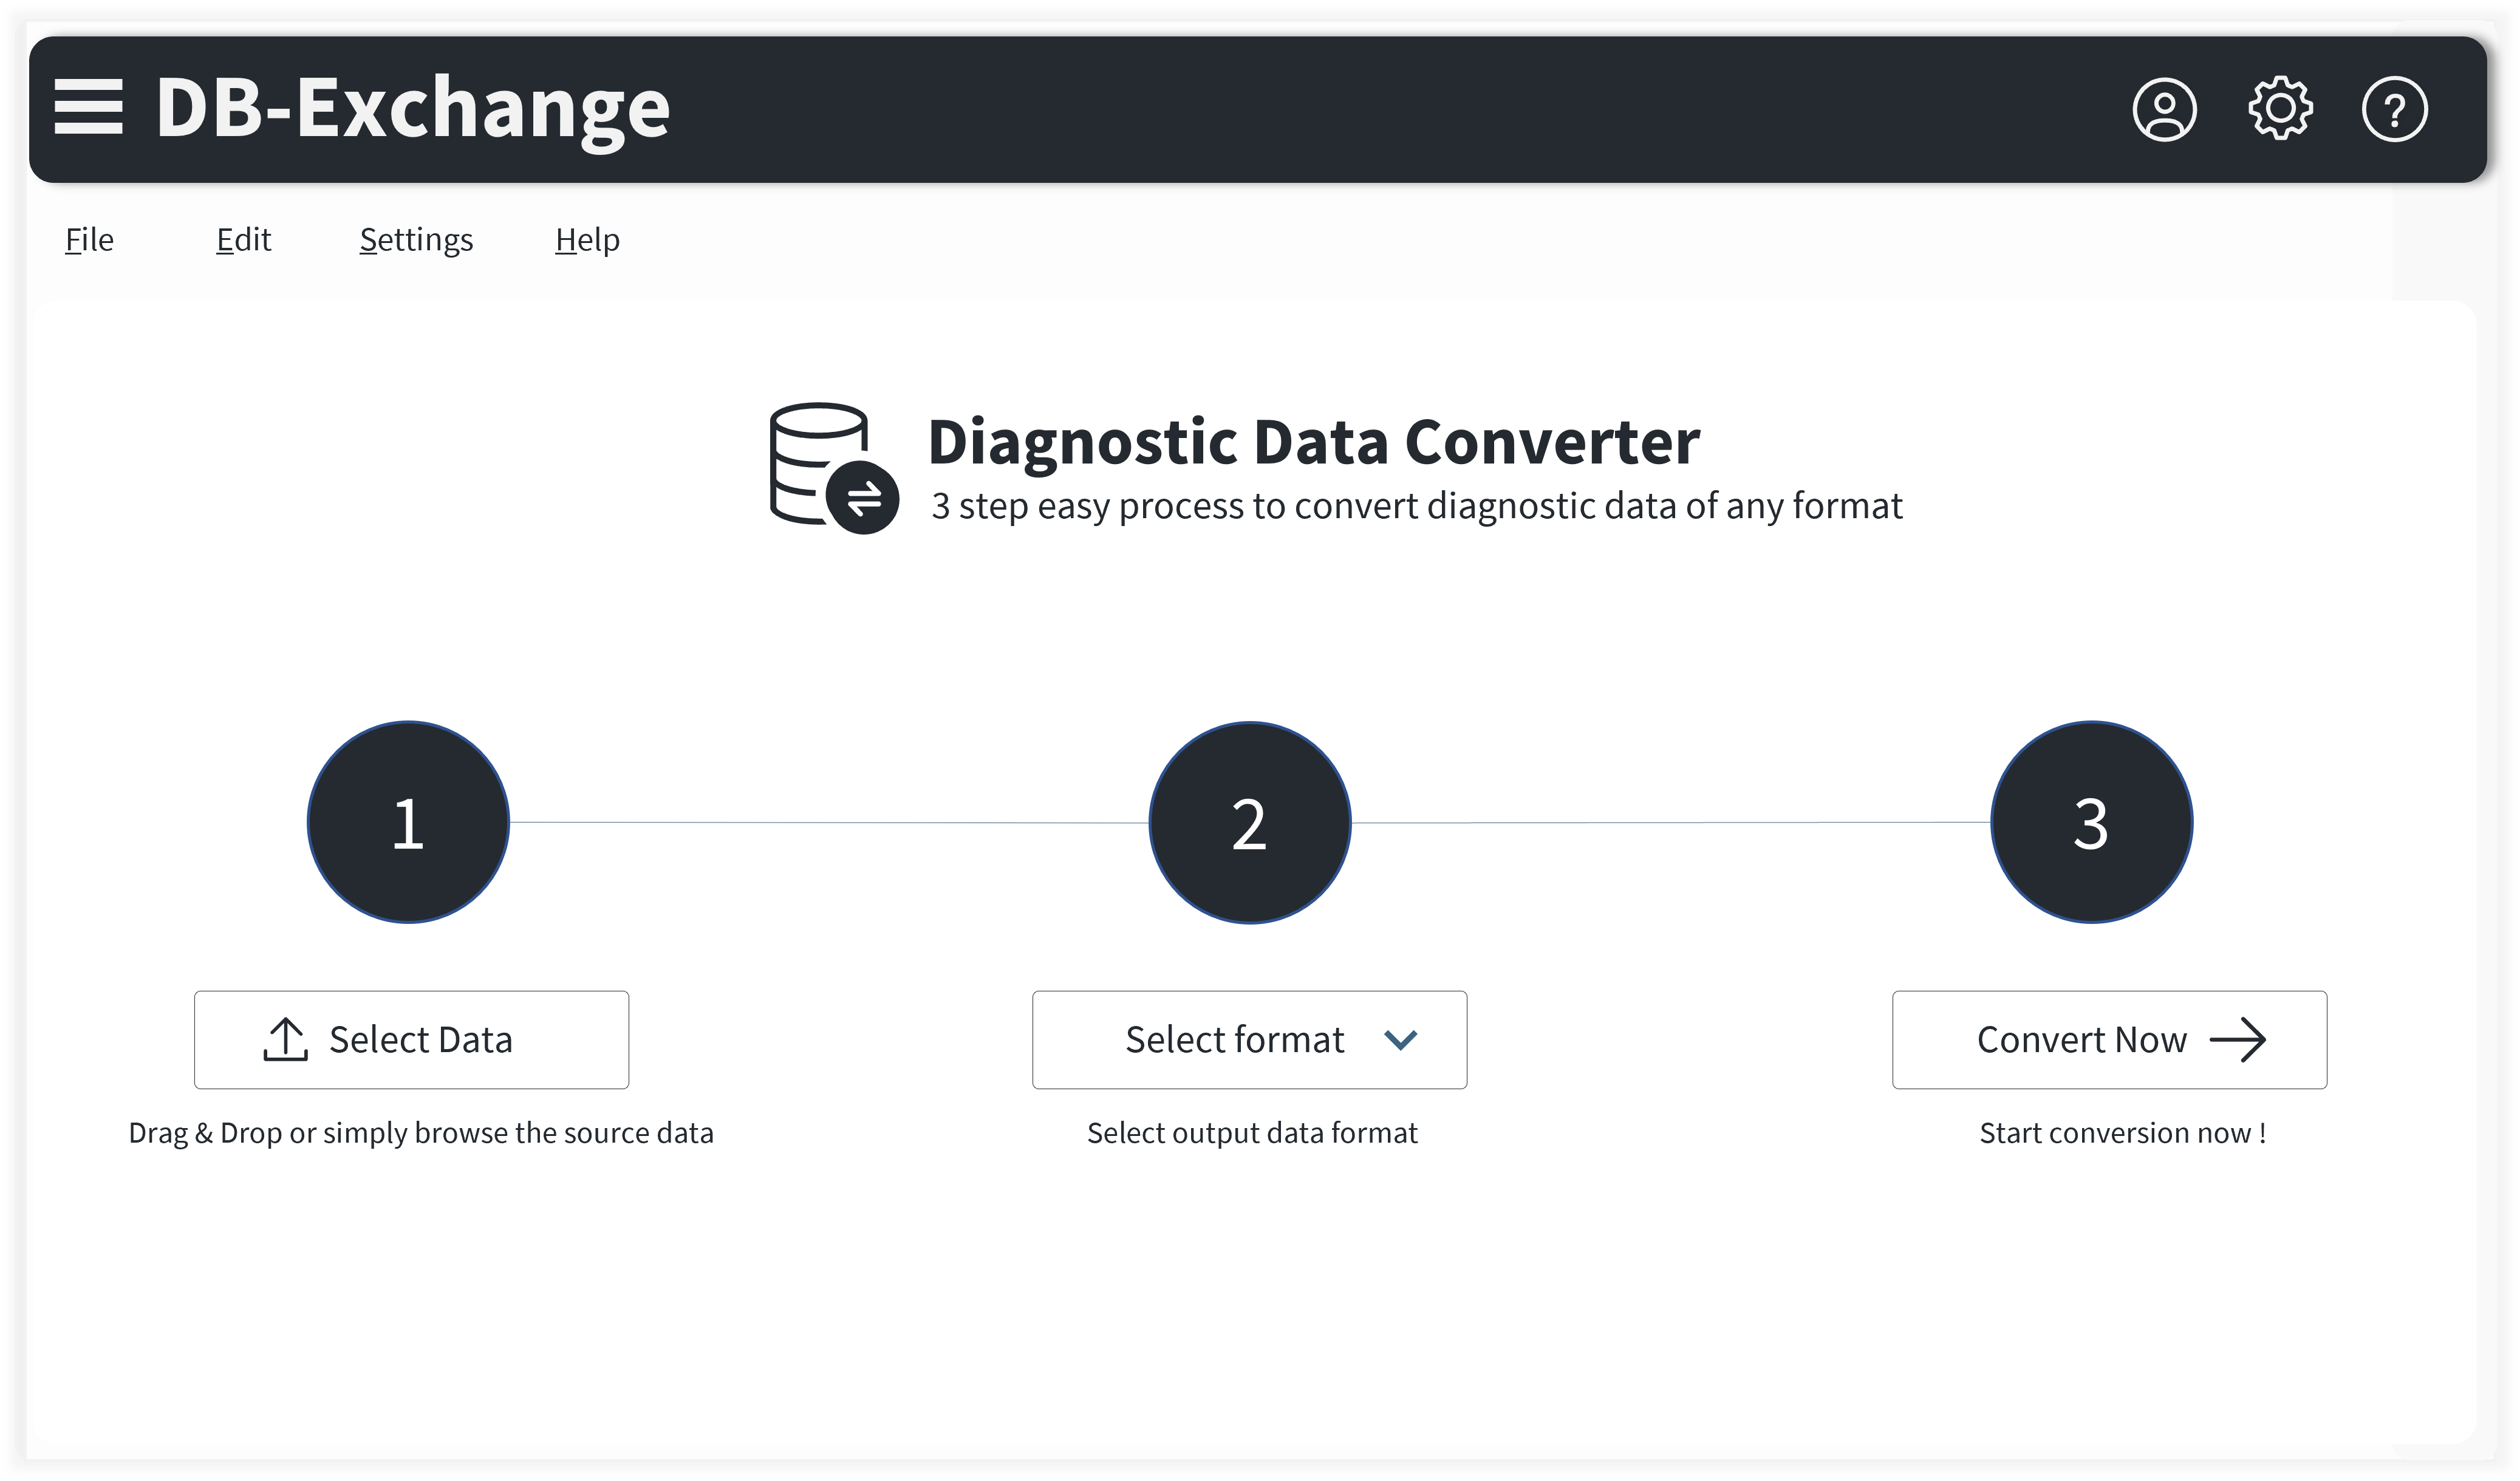2520x1481 pixels.
Task: Select step 1 circle
Action: (408, 822)
